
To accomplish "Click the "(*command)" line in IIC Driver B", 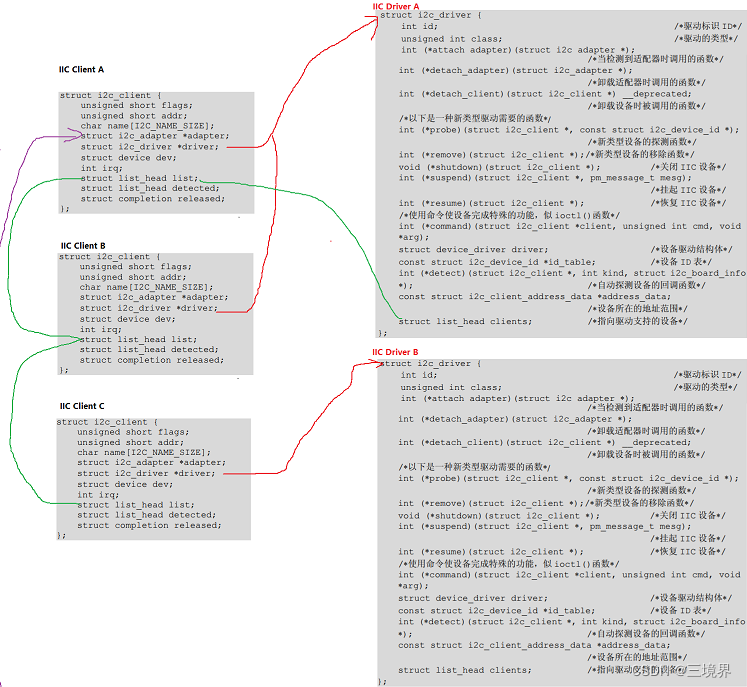I will pos(570,575).
